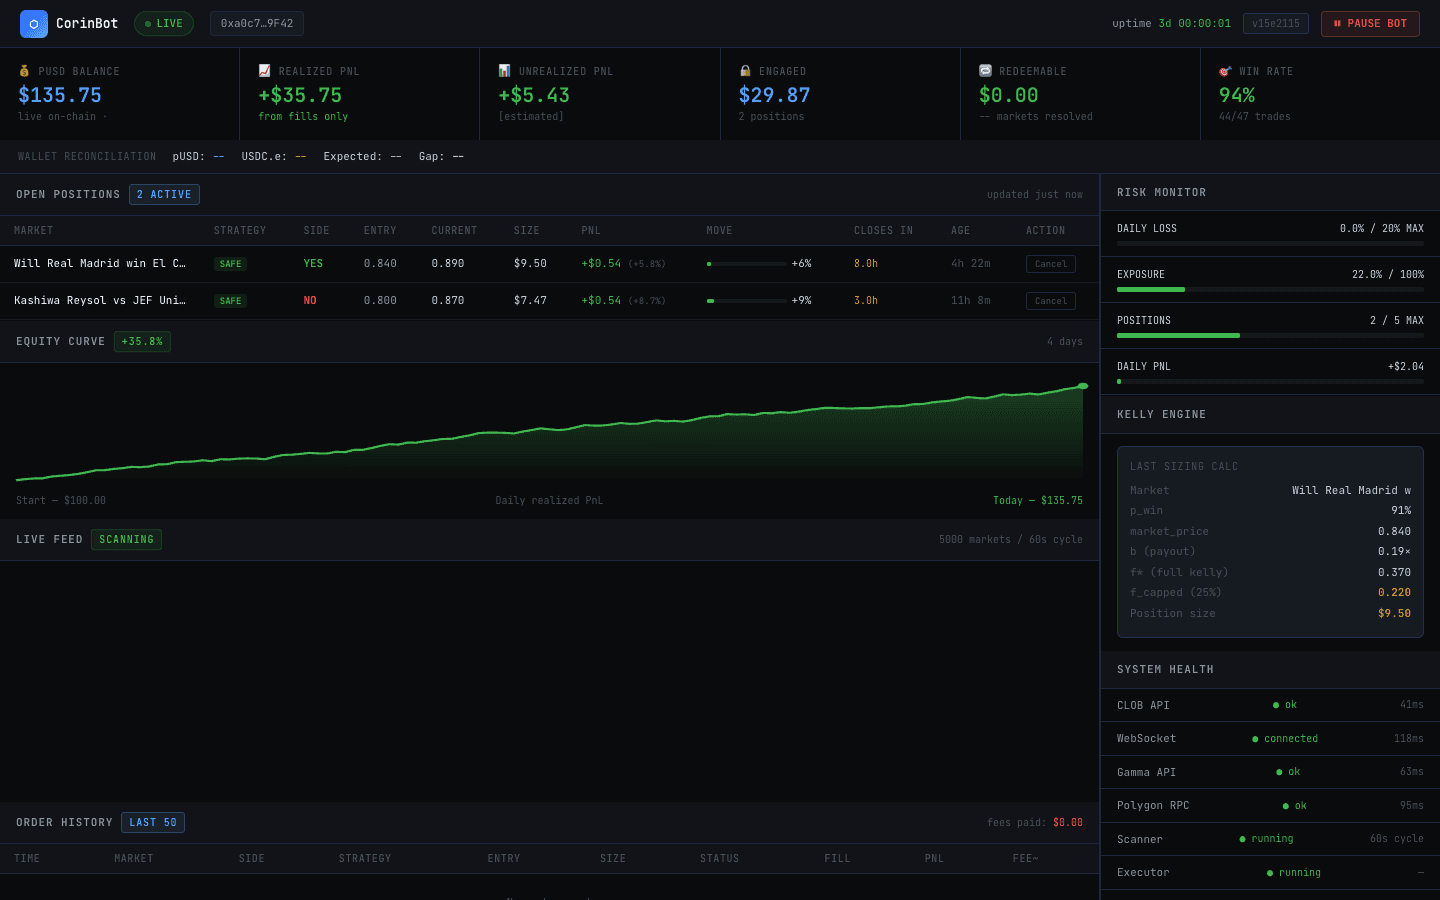Viewport: 1440px width, 900px height.
Task: Click the green endpoint dot on equity curve
Action: point(1083,386)
